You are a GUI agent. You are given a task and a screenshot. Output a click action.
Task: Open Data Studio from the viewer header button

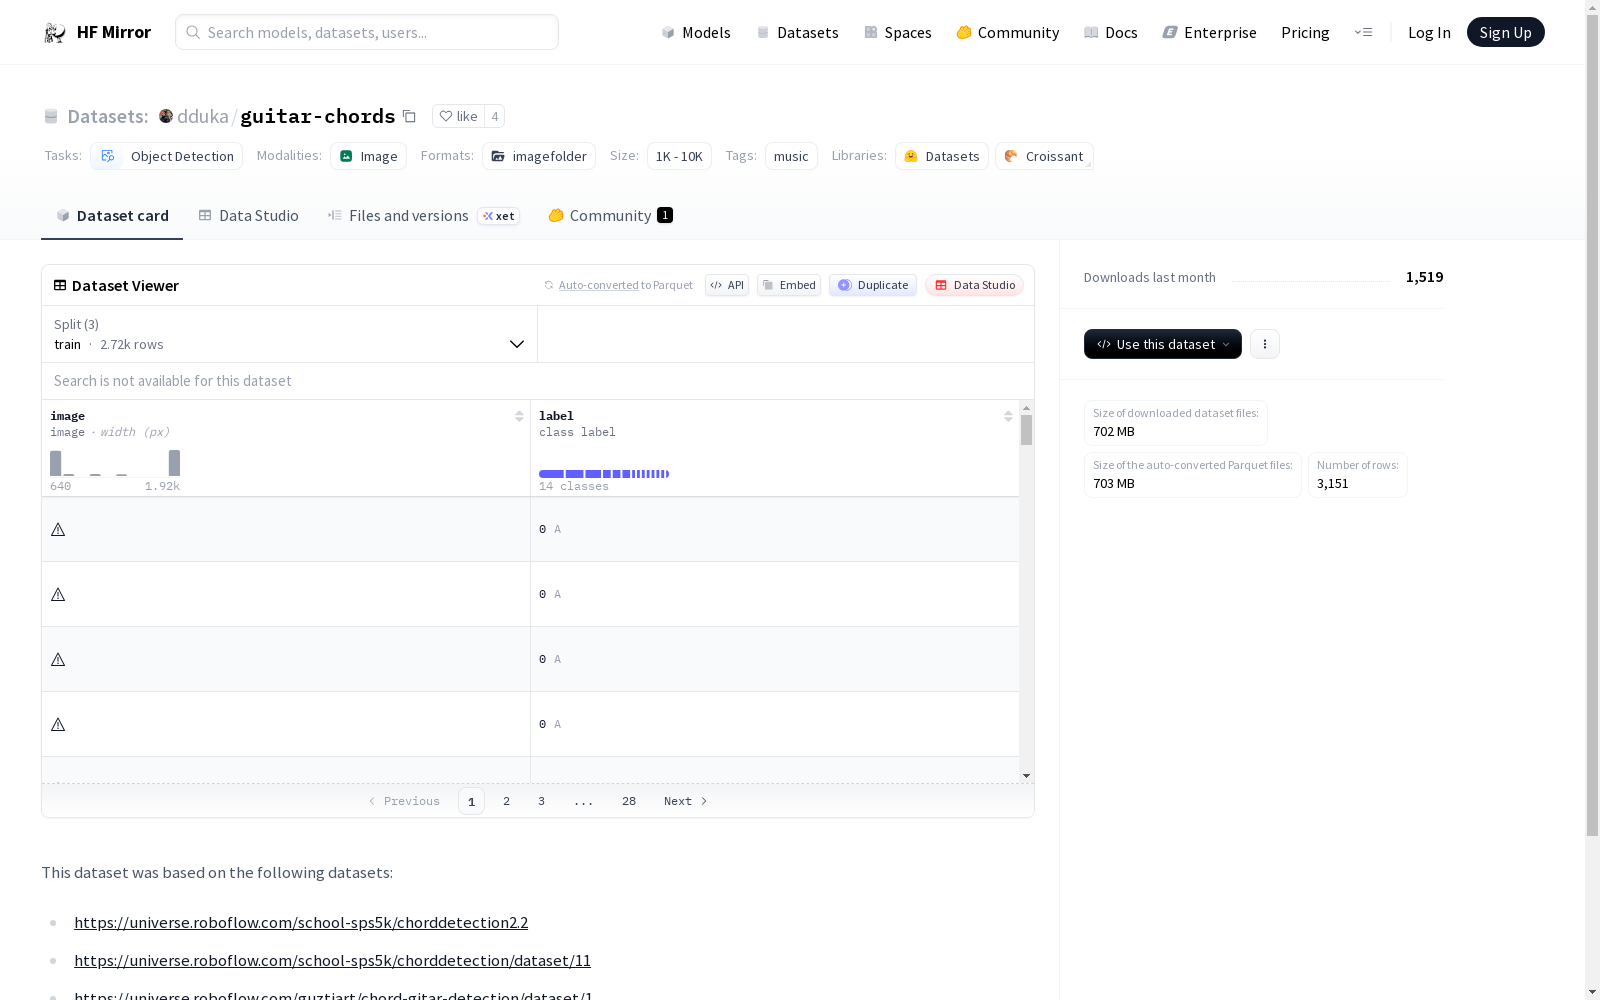coord(975,285)
